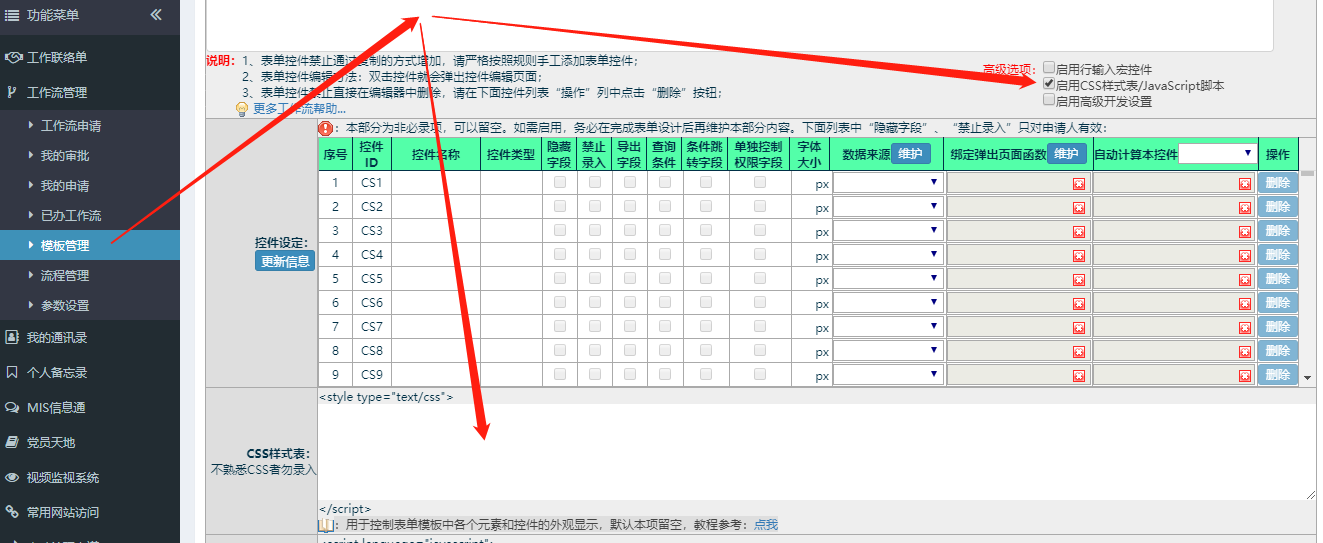Click the eye icon for 视频监视系统
This screenshot has height=543, width=1323.
point(13,477)
